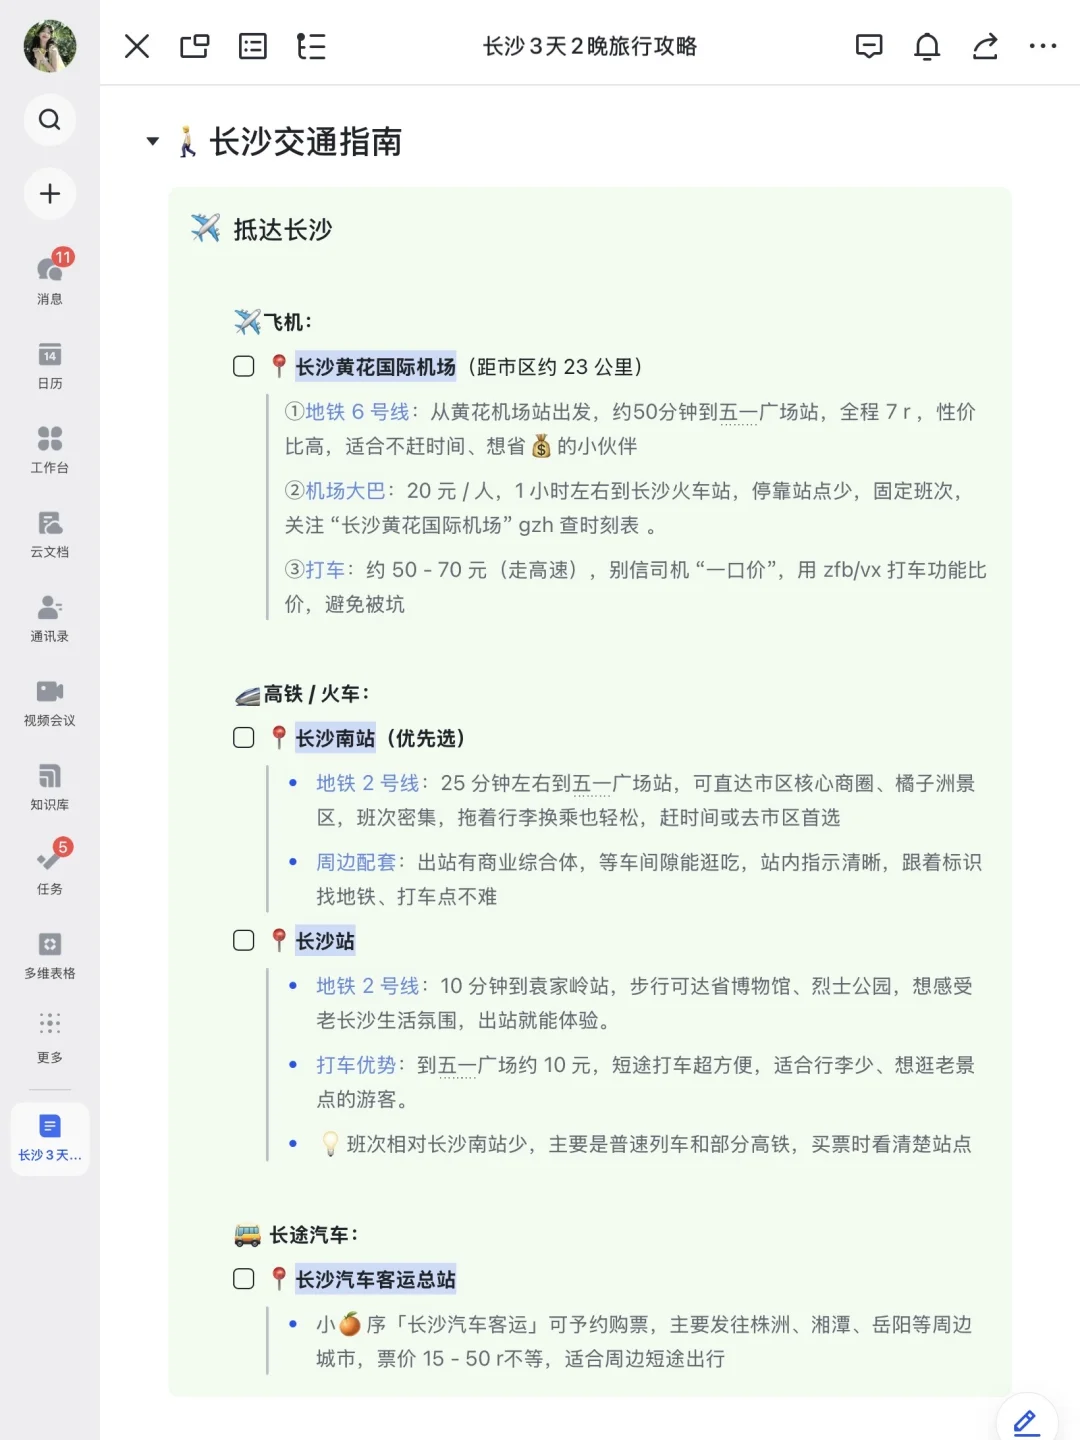Click the notification bell icon
1080x1440 pixels.
coord(927,46)
